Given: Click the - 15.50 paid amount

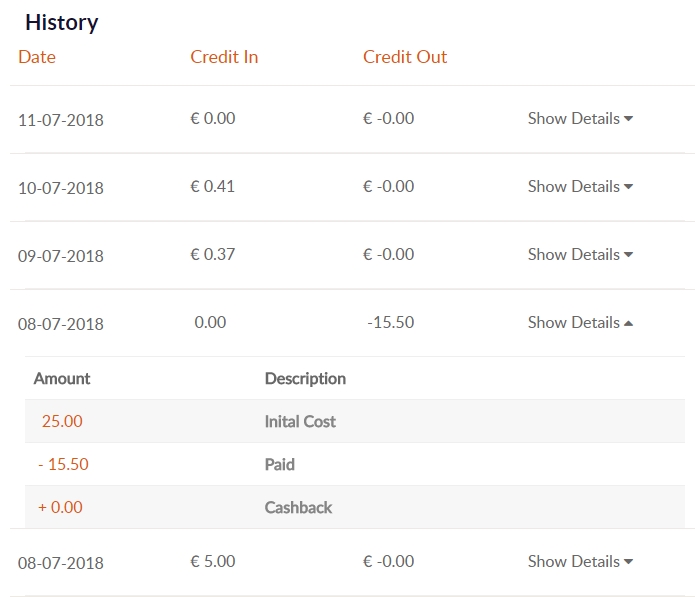Looking at the screenshot, I should coord(63,464).
